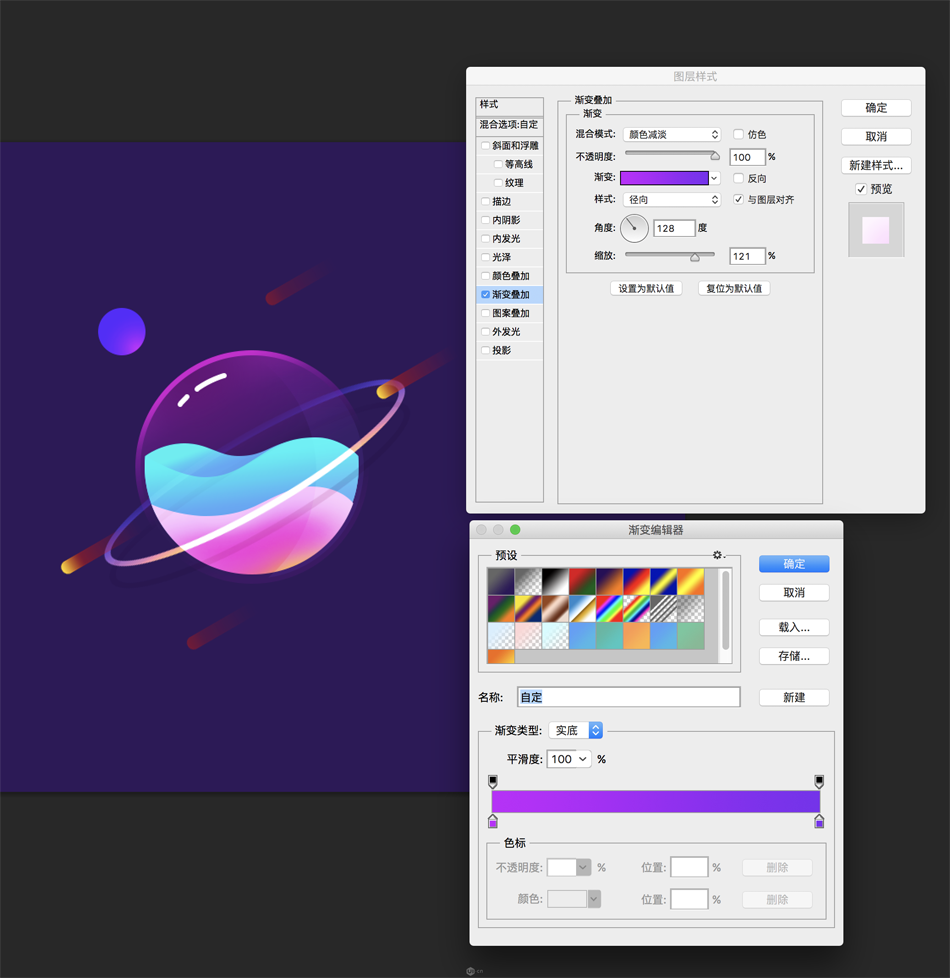
Task: Select right opacity stop above gradient bar
Action: [x=819, y=782]
